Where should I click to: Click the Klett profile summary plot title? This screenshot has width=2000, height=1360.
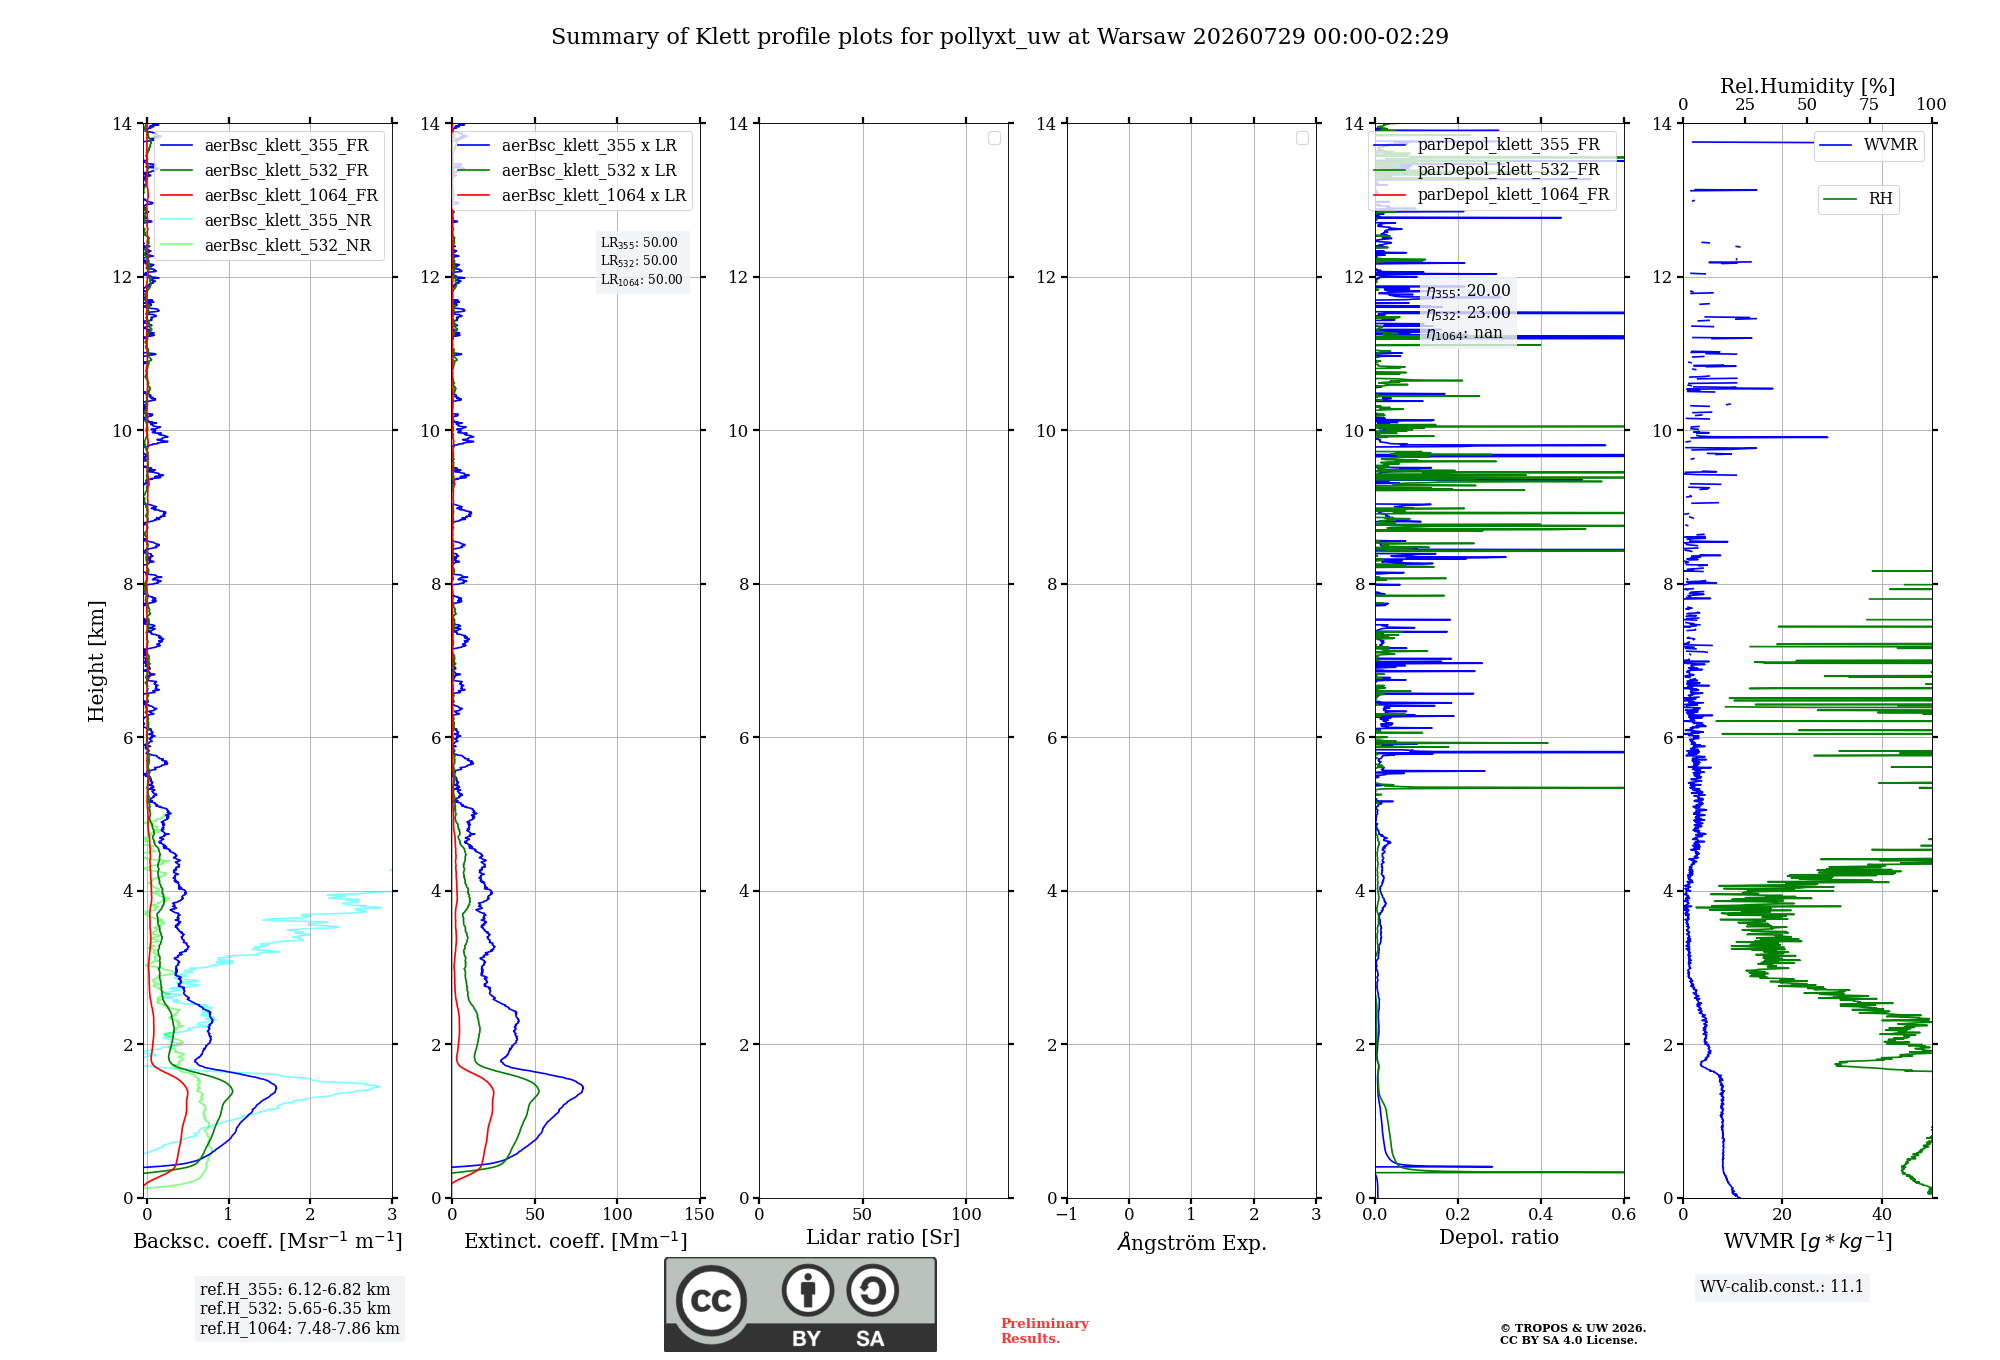[x=1000, y=37]
